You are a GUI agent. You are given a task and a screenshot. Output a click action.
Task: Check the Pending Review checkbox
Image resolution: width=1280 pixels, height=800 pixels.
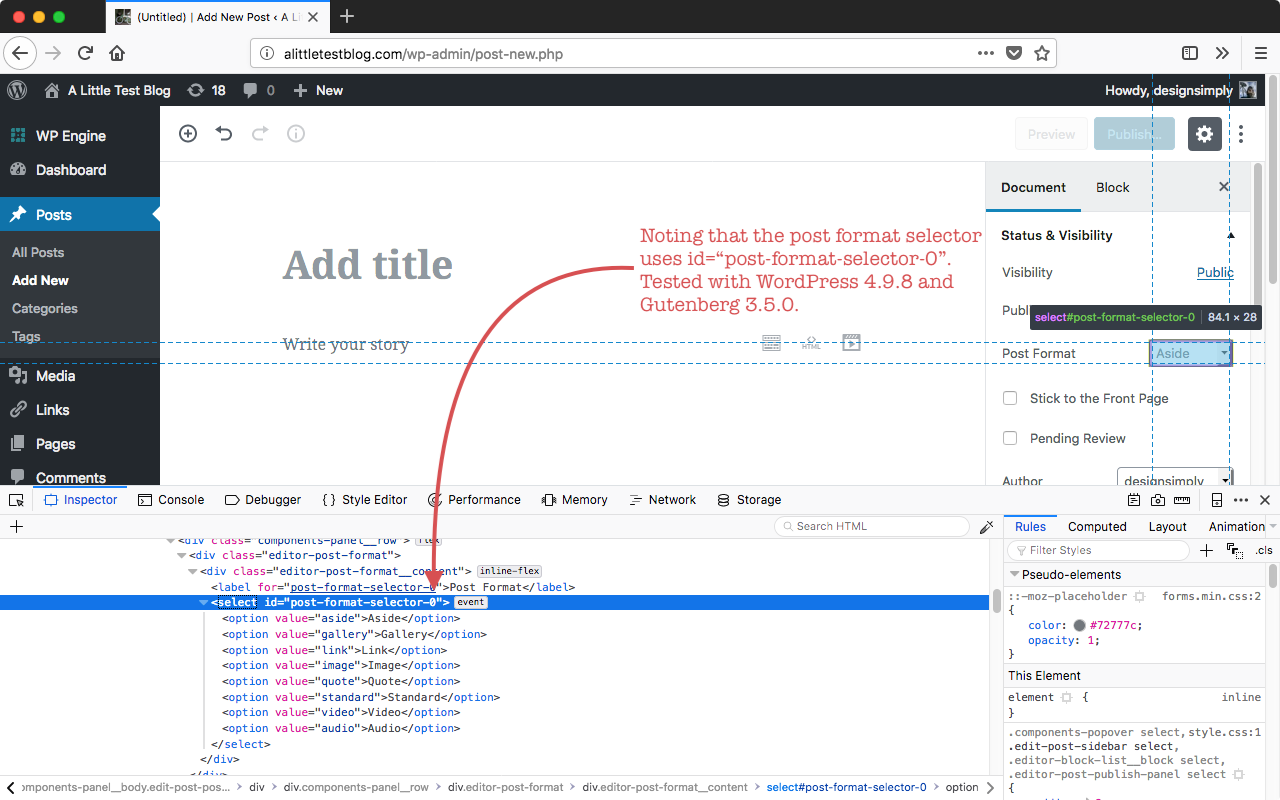[1010, 438]
